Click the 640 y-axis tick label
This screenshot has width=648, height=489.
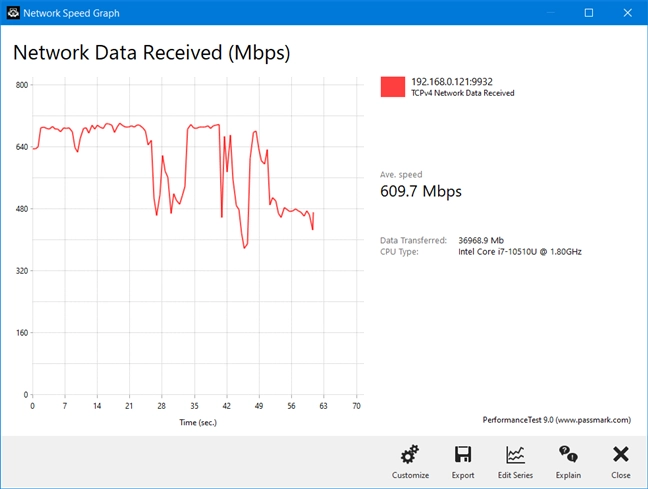coord(22,147)
